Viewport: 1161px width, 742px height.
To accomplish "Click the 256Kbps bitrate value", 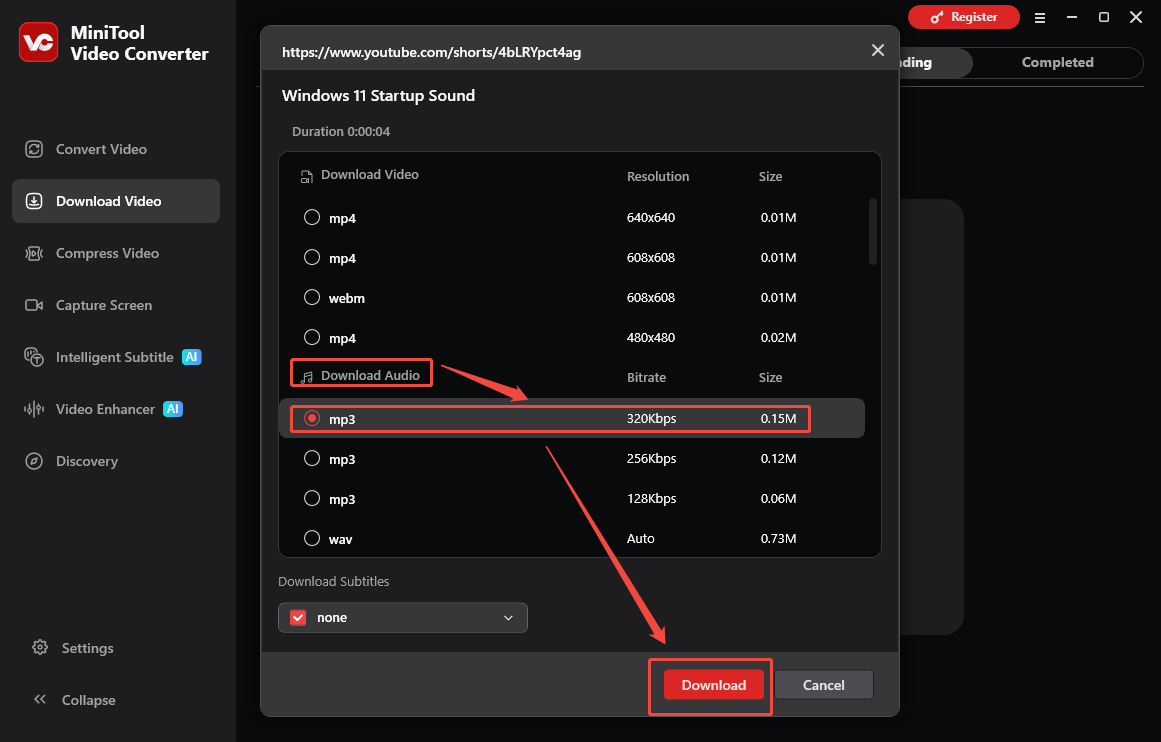I will [652, 458].
